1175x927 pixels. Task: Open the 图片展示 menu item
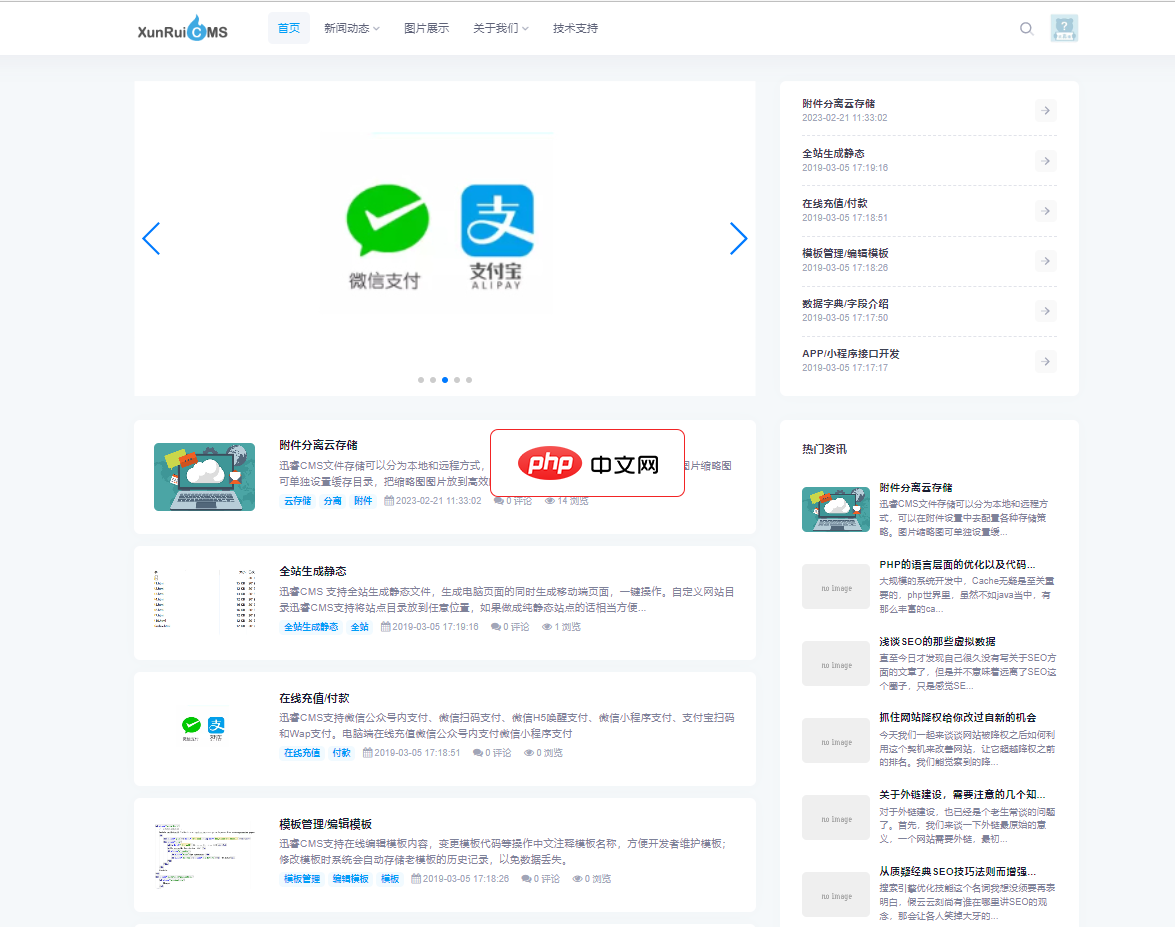click(x=426, y=28)
